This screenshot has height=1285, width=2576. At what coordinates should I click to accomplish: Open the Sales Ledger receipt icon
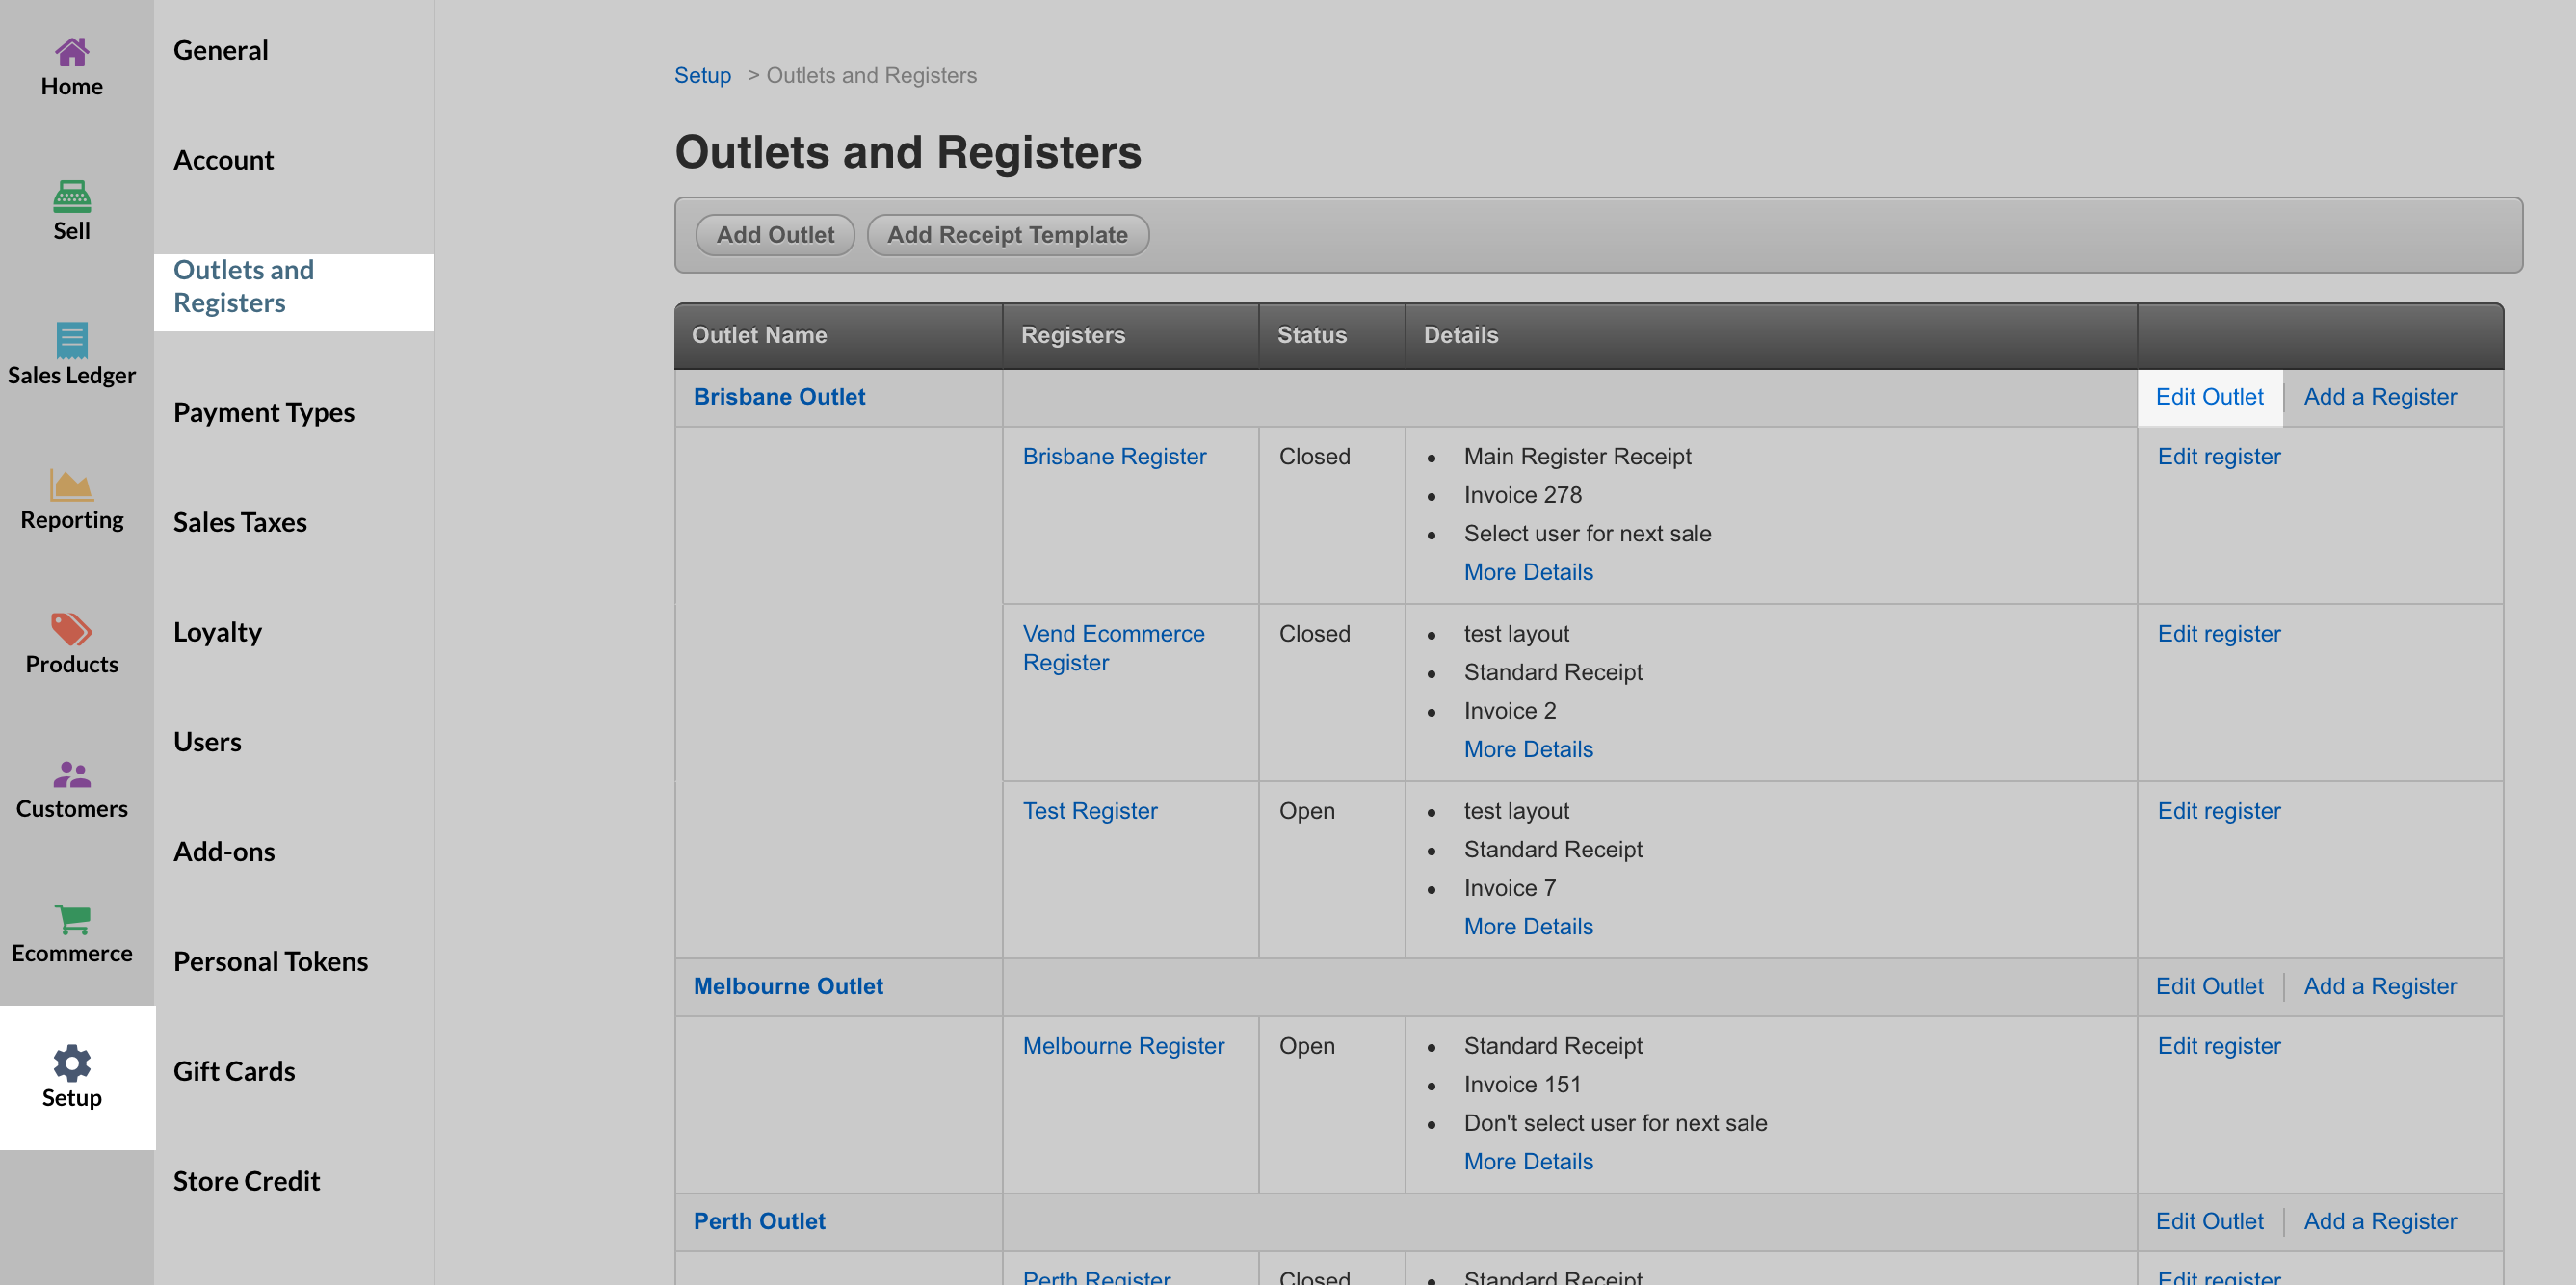(72, 340)
